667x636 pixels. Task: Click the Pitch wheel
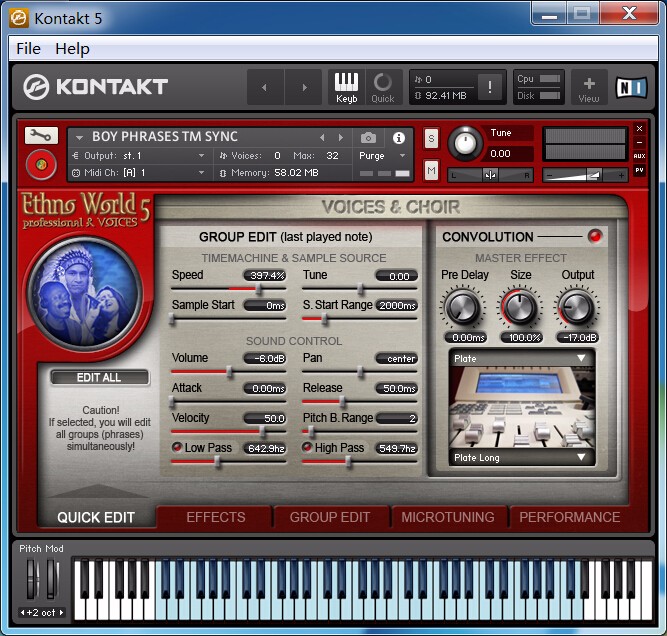(32, 579)
